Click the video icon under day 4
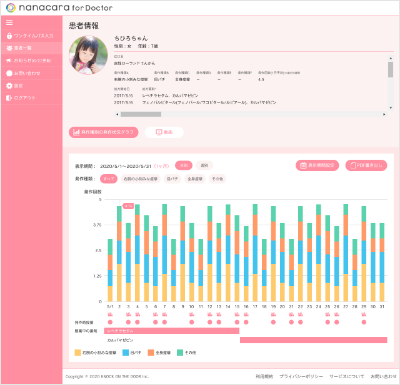The image size is (400, 385). tap(137, 314)
